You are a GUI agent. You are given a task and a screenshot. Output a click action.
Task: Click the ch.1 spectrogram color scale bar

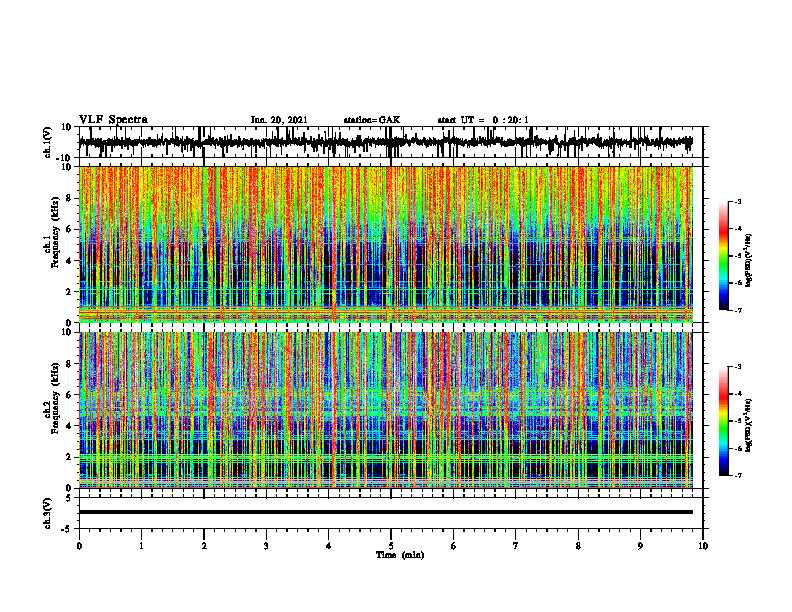[x=723, y=255]
